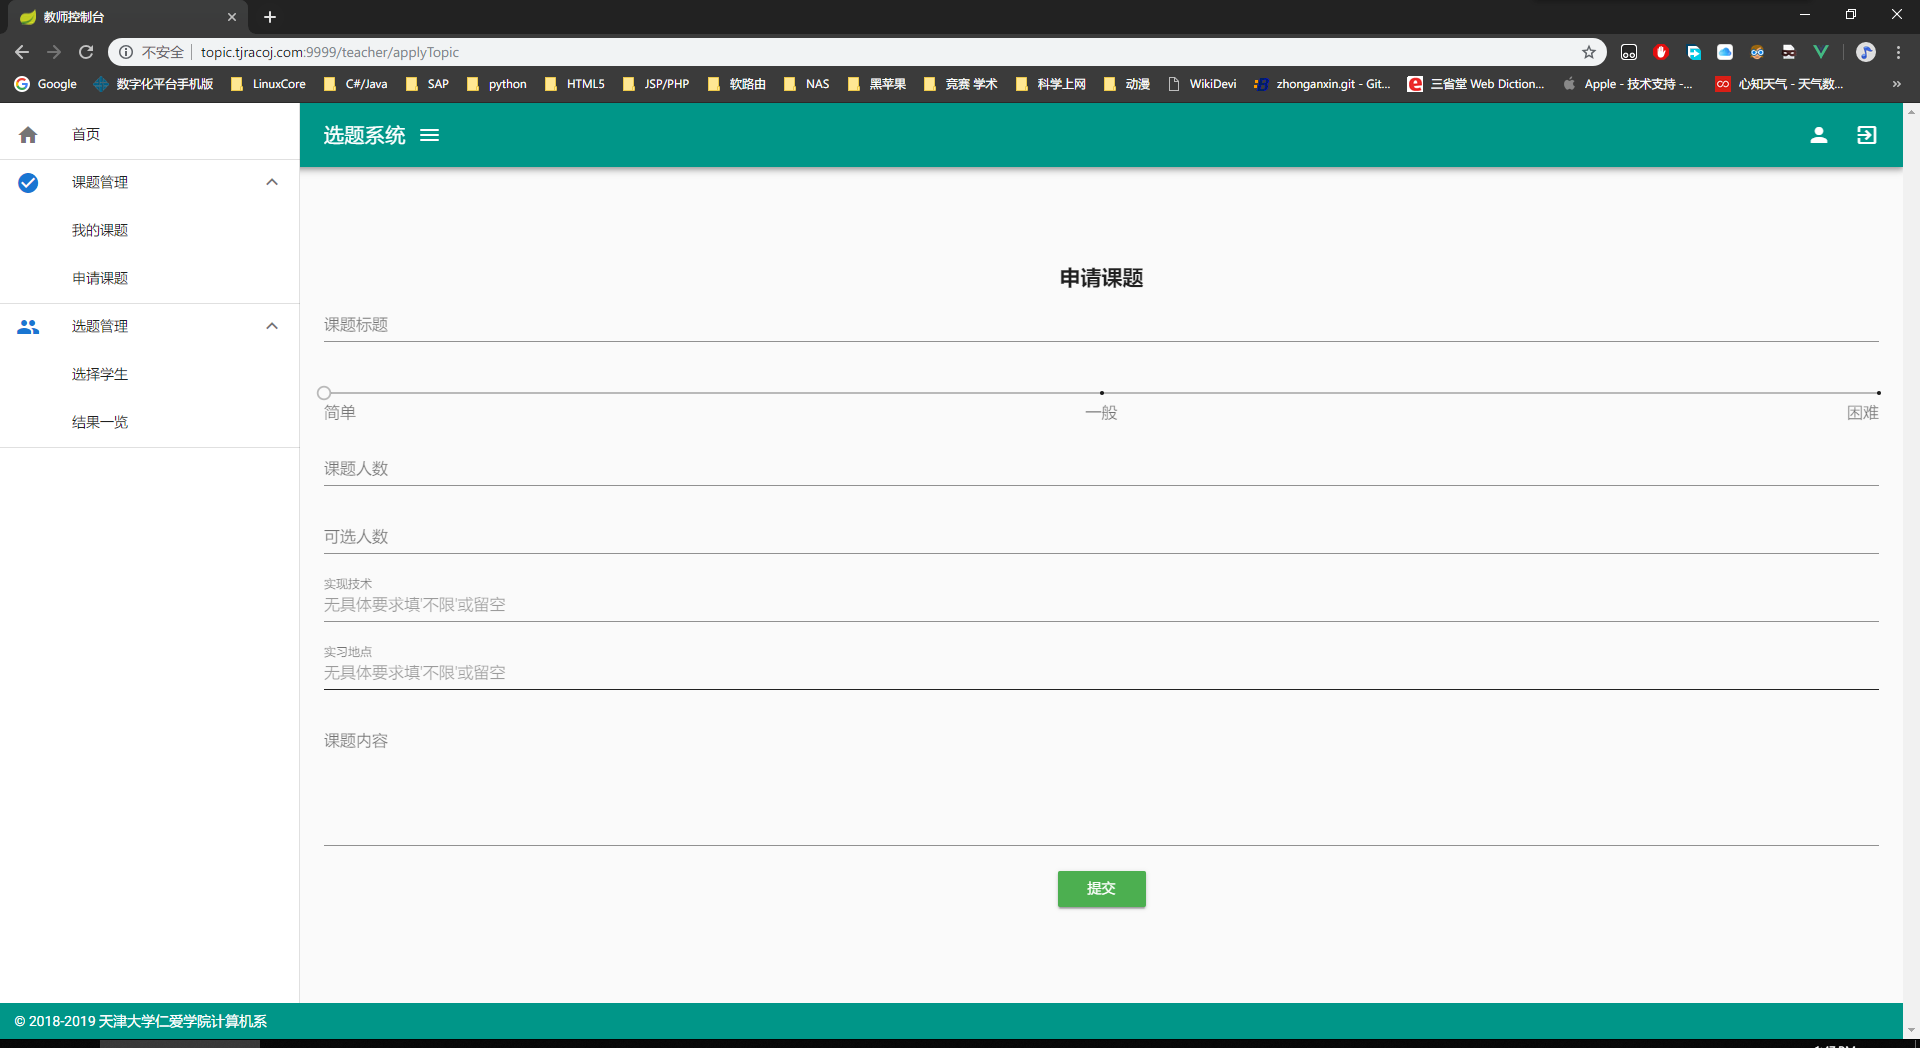Open the 科学上网 bookmark folder
This screenshot has height=1048, width=1920.
(x=1050, y=84)
